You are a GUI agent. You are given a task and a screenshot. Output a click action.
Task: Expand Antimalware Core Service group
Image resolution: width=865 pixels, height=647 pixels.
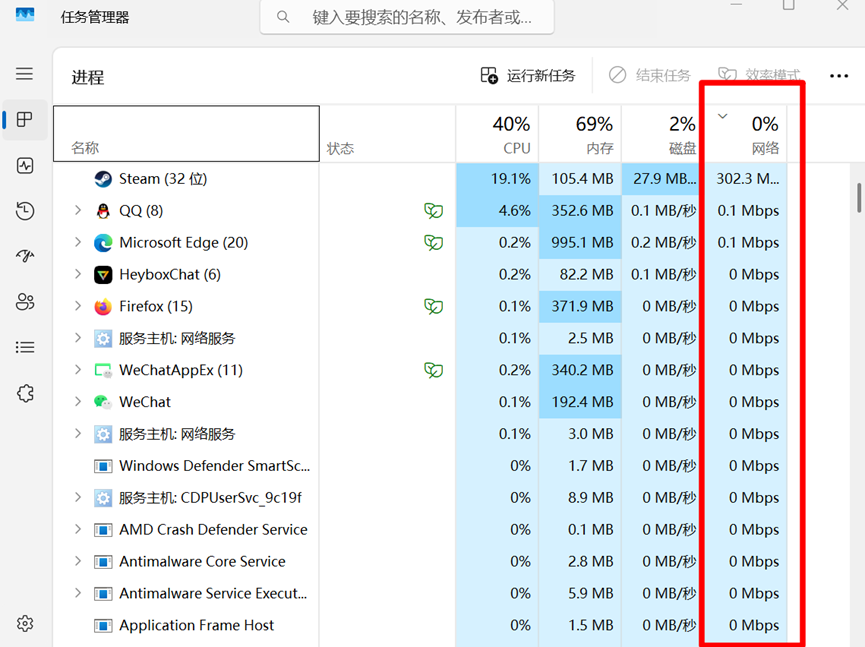click(78, 562)
